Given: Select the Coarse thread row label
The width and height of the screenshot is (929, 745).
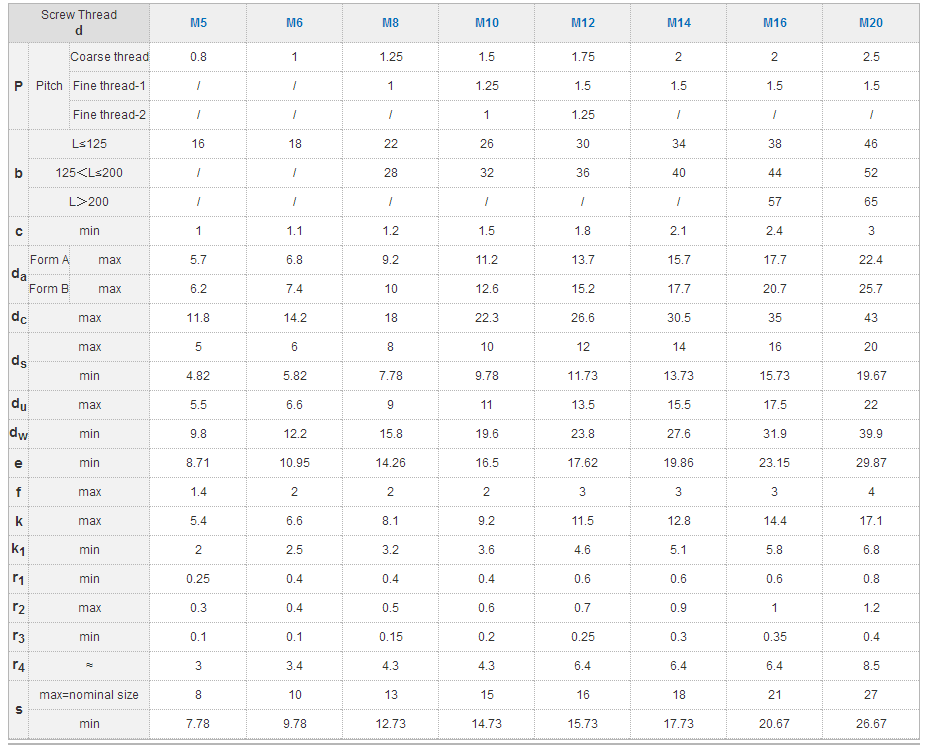Looking at the screenshot, I should tap(109, 57).
